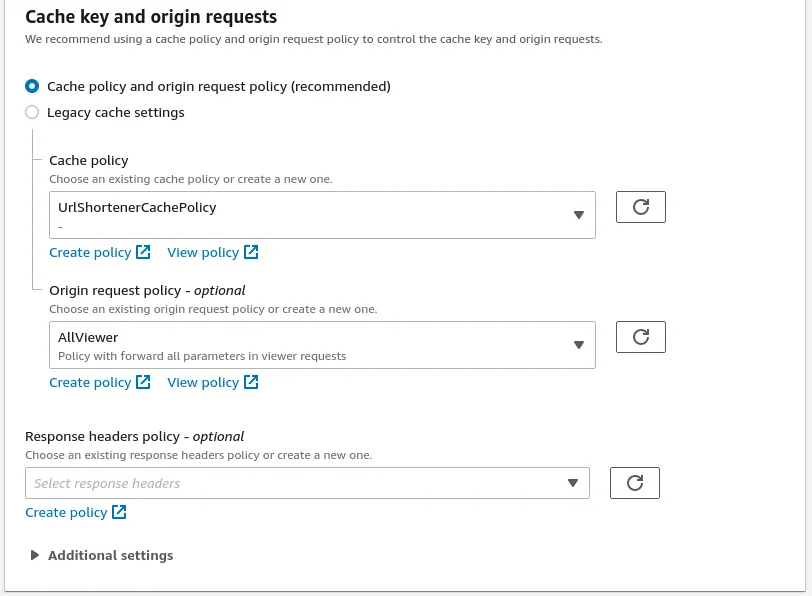
Task: Click external-link icon beside Origin request Create policy
Action: tap(143, 382)
